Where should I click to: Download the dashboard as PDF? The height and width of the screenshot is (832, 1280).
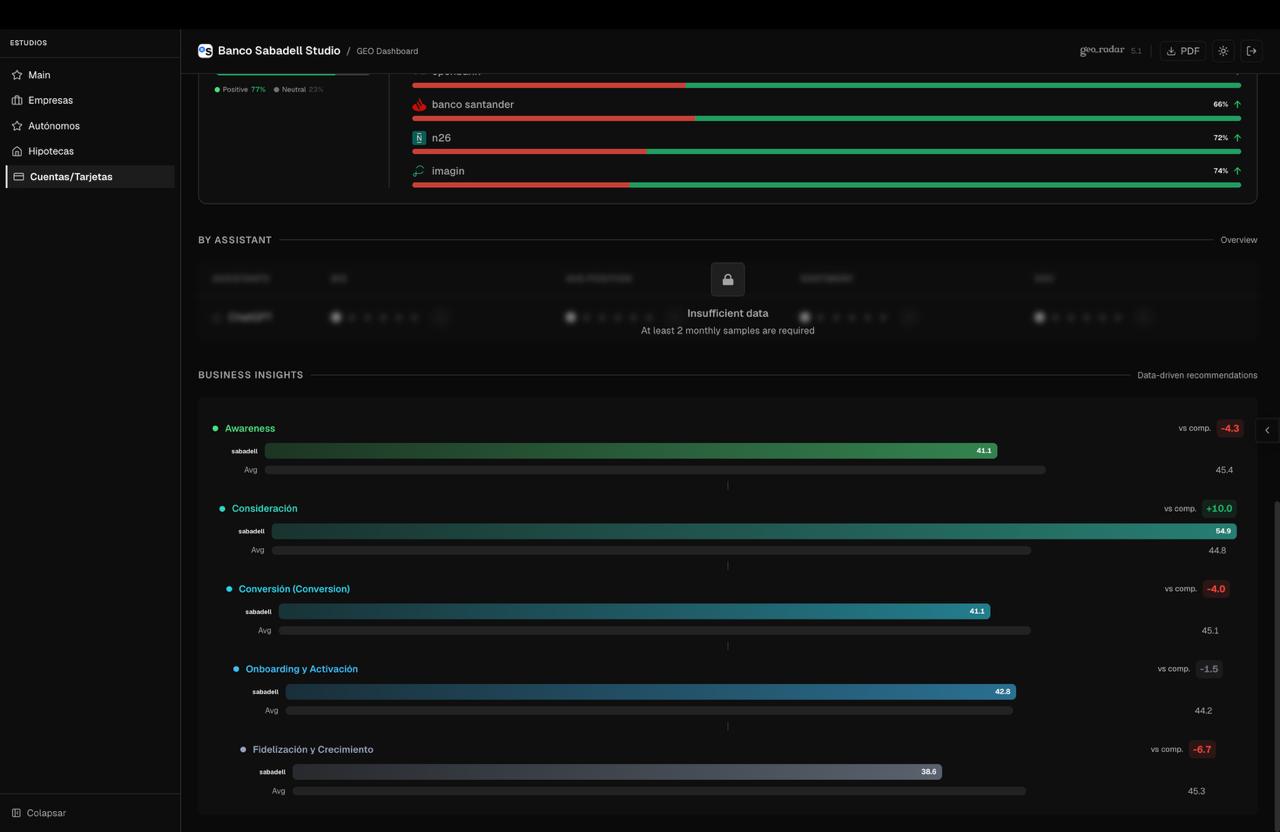click(1182, 51)
